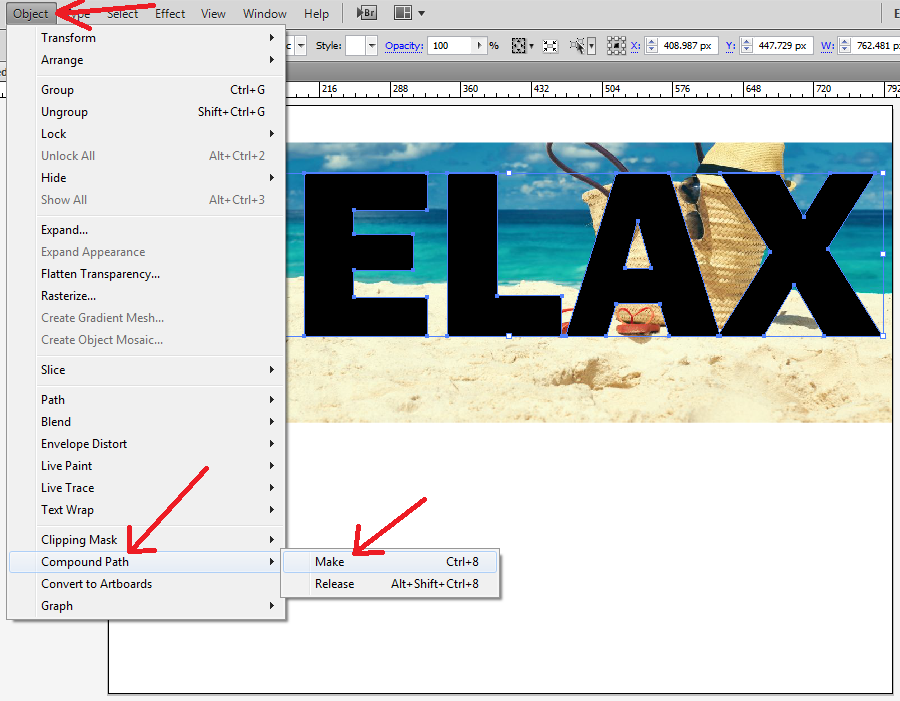The image size is (900, 701).
Task: Open the dropdown left of Style label
Action: pyautogui.click(x=301, y=45)
